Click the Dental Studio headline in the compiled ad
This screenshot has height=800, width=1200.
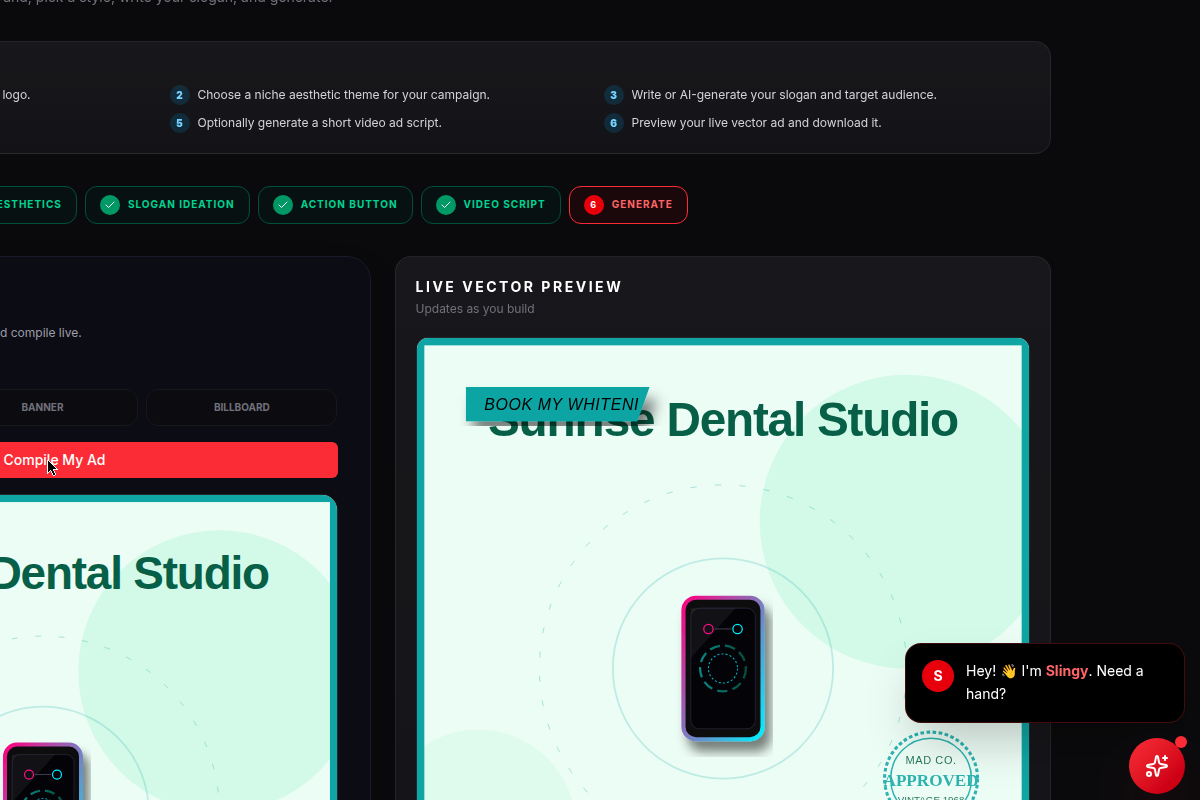click(134, 574)
